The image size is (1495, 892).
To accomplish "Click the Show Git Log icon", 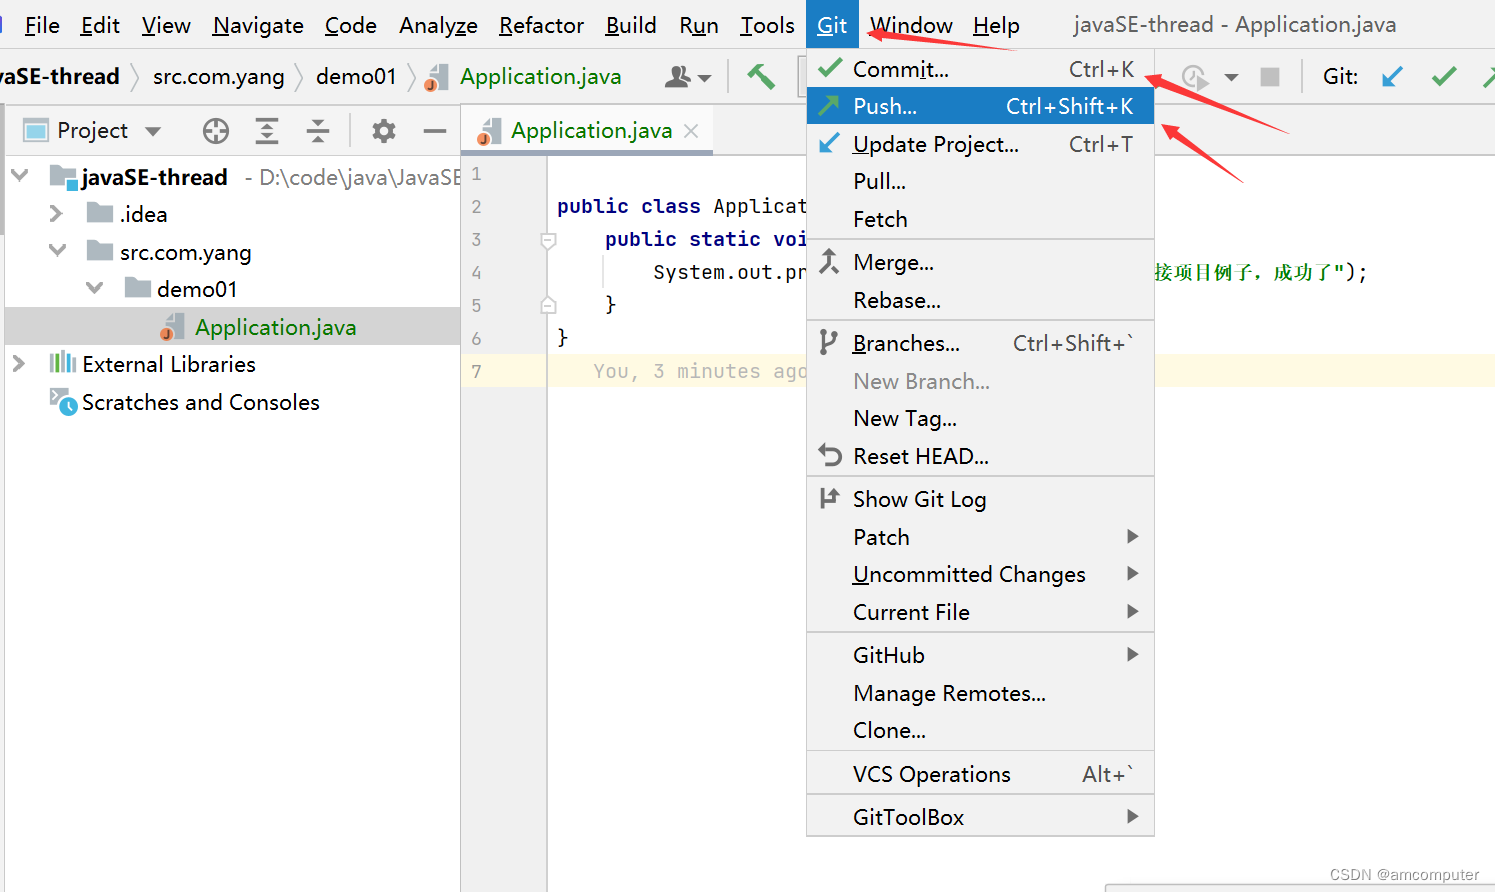I will [x=829, y=498].
